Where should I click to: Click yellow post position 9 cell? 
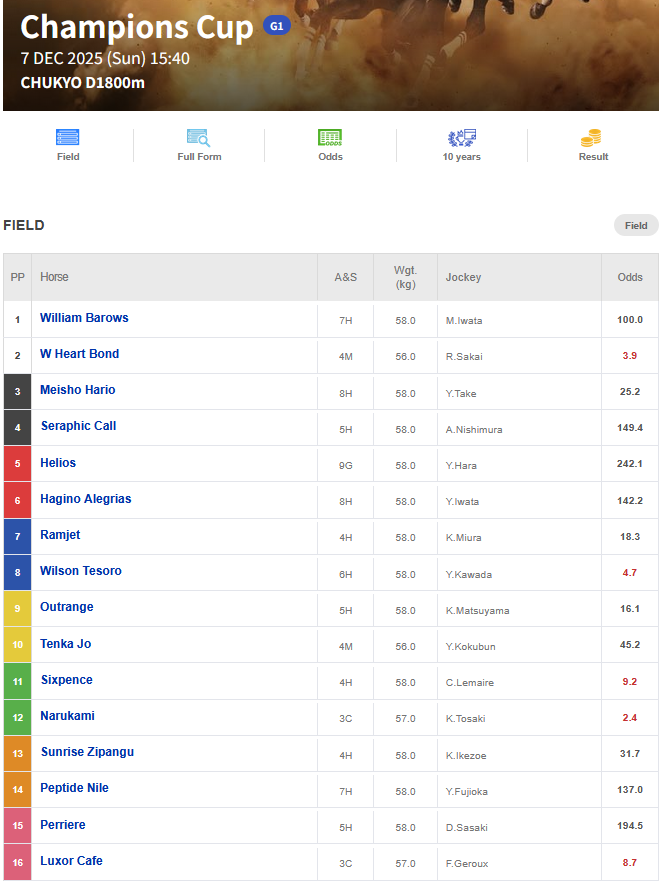pos(18,609)
